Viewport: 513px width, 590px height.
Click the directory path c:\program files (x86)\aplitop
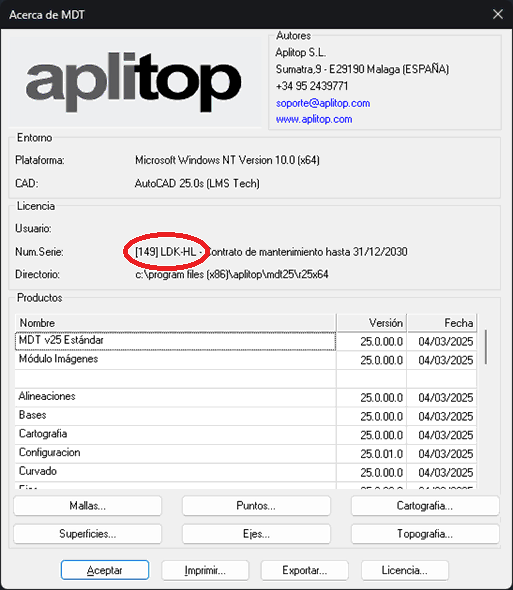232,274
